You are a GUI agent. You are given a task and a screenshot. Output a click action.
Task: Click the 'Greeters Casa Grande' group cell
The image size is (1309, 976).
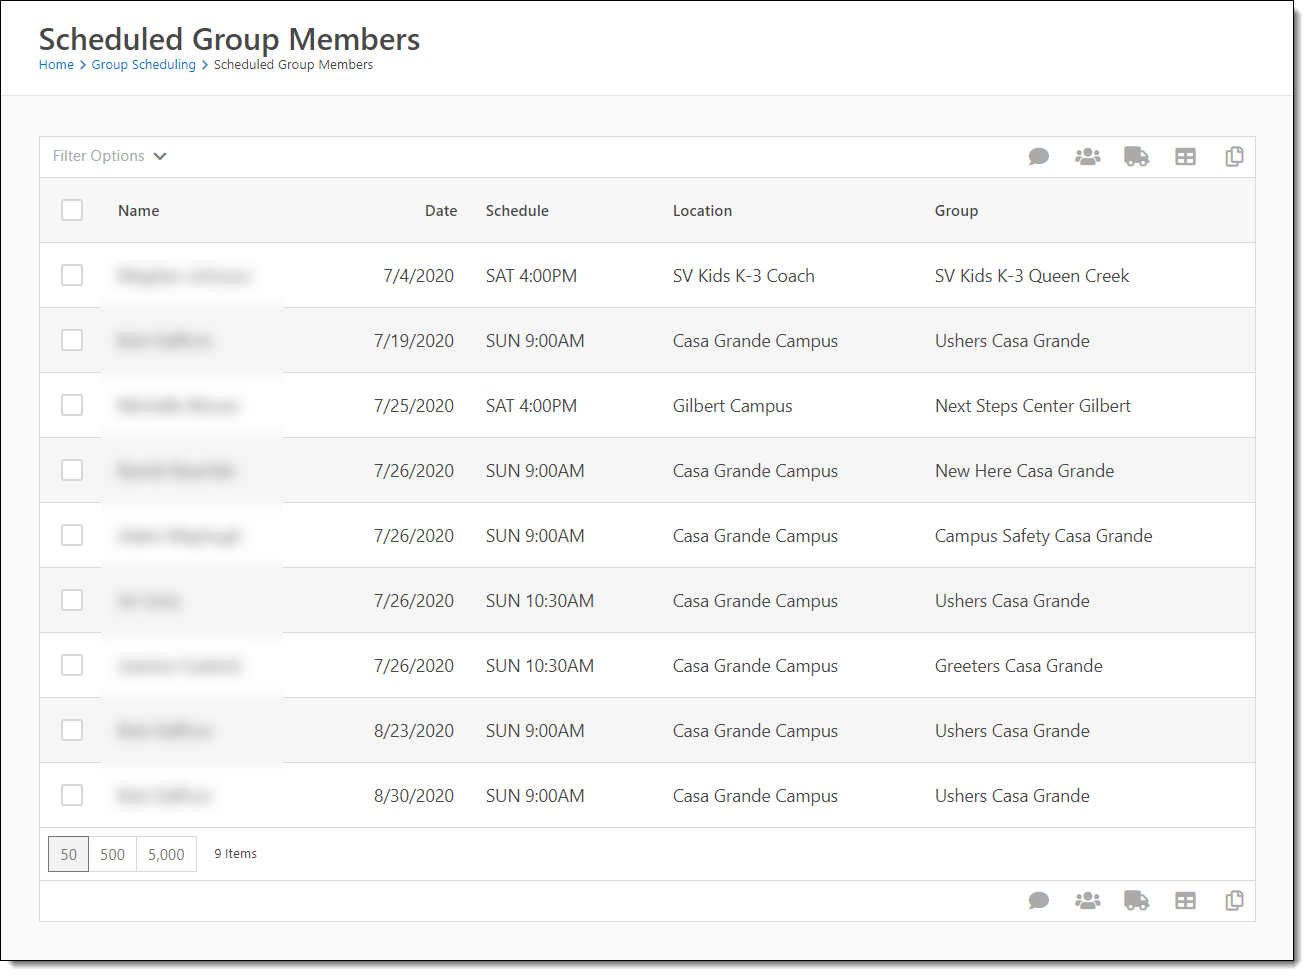tap(1019, 666)
